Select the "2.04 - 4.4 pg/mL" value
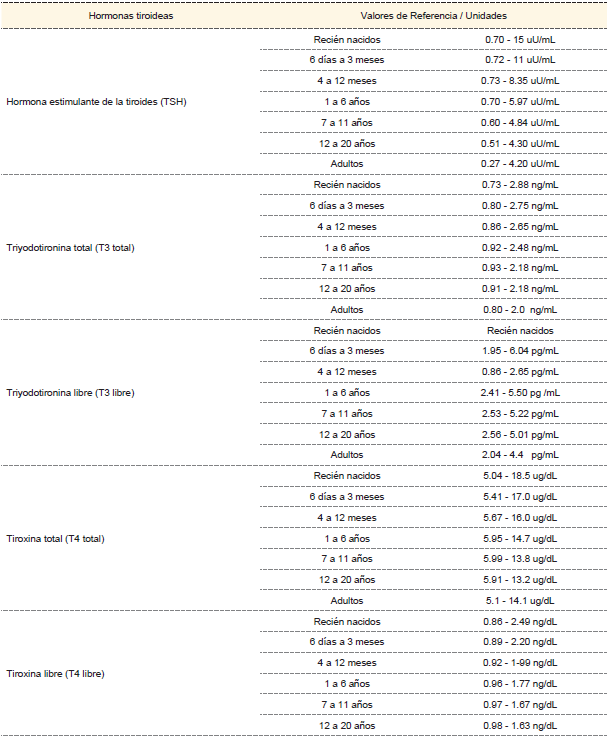Screen dimensions: 609x738 click(520, 455)
